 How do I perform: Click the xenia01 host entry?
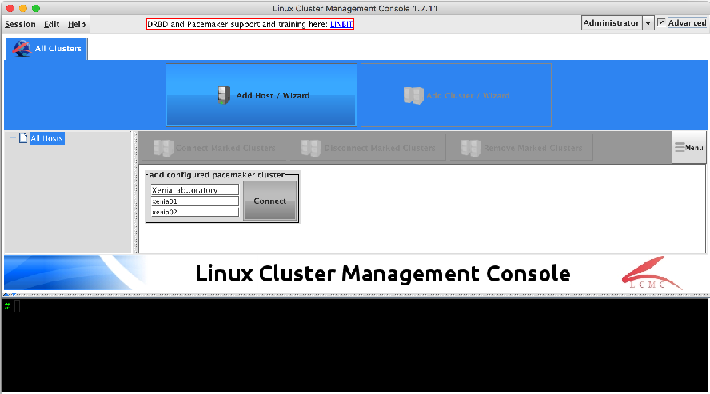(x=195, y=201)
